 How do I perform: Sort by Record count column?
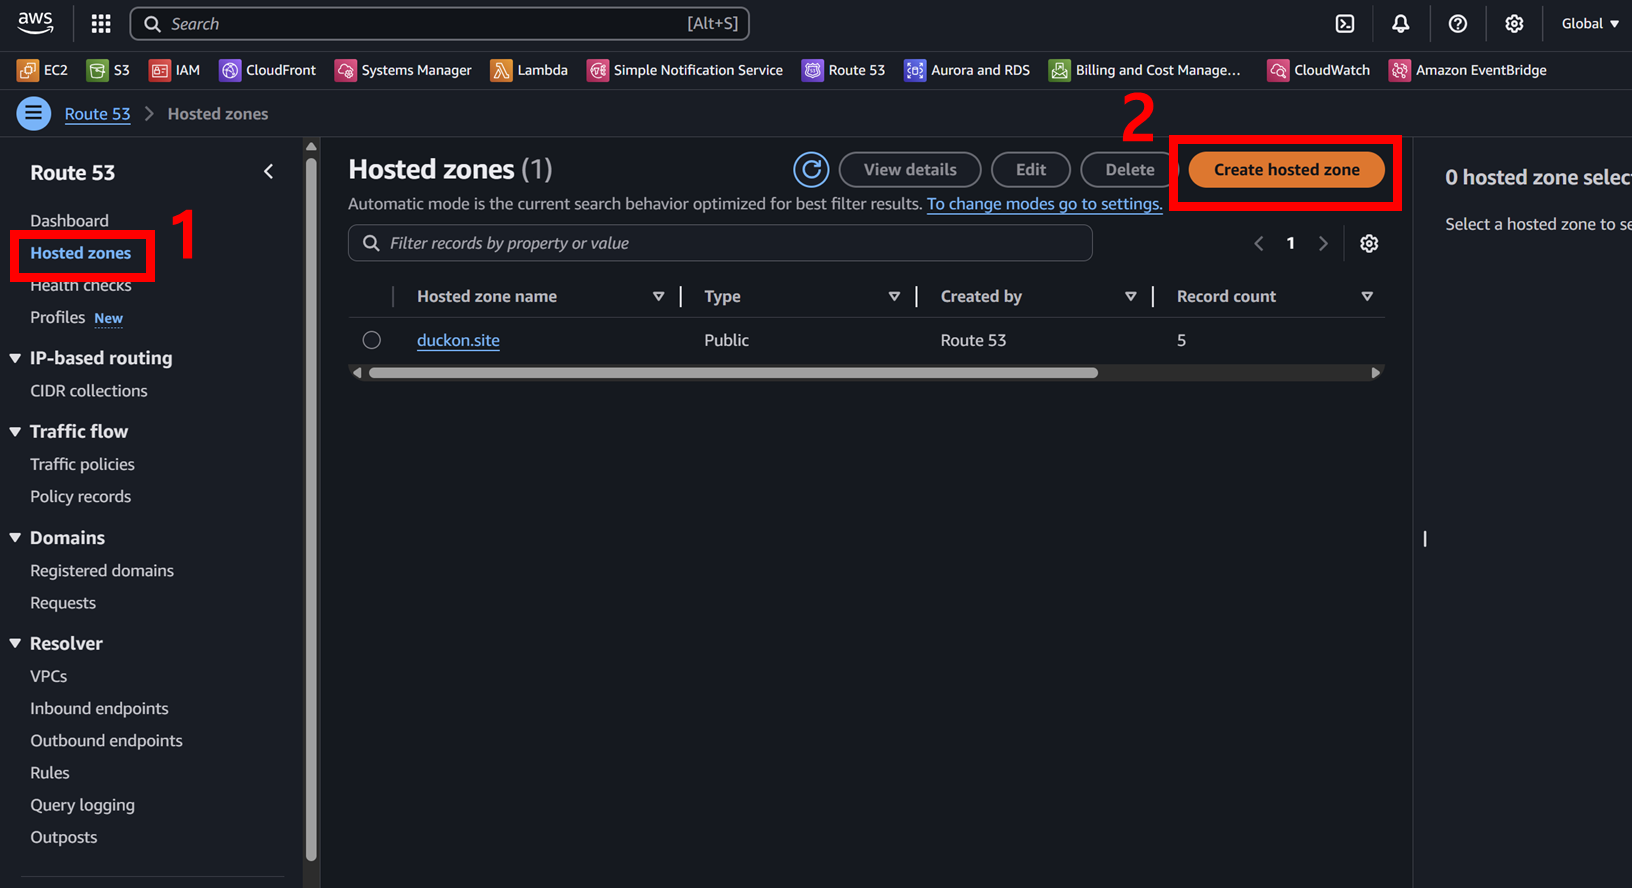click(x=1367, y=297)
